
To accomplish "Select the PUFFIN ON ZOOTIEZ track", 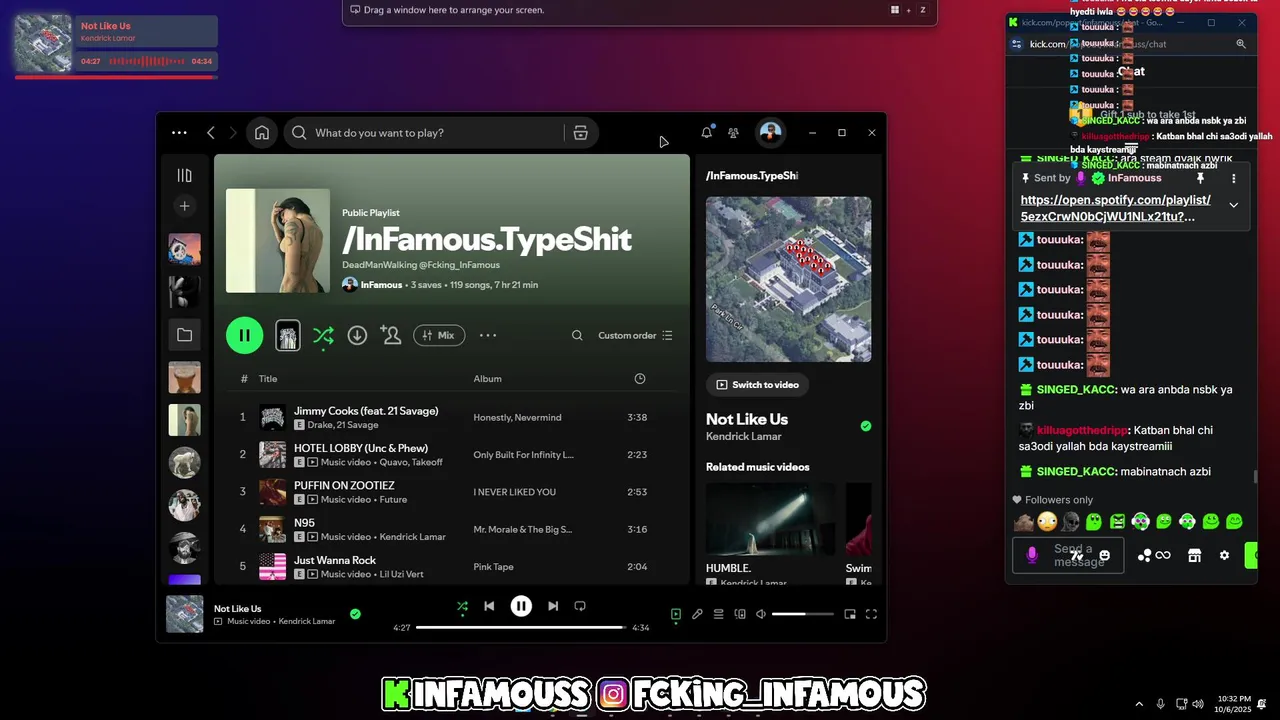I will click(452, 491).
